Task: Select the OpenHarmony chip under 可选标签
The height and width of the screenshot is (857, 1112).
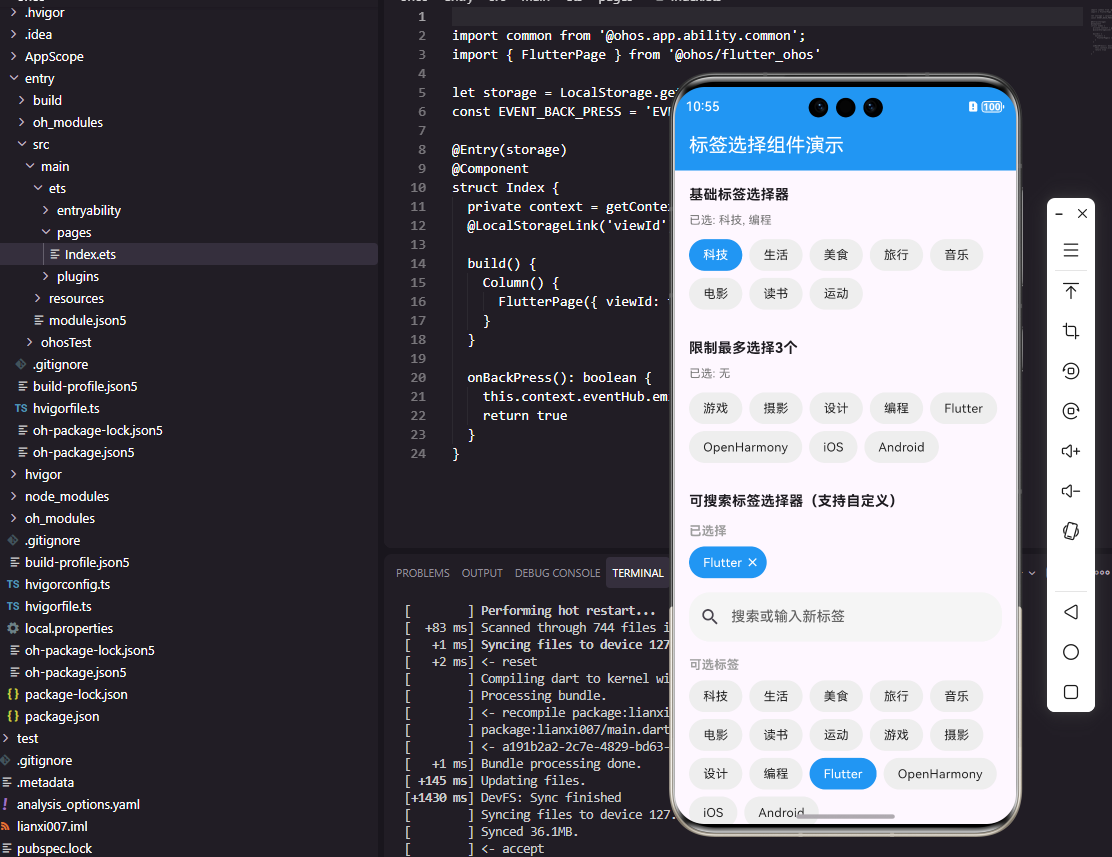Action: (x=940, y=774)
